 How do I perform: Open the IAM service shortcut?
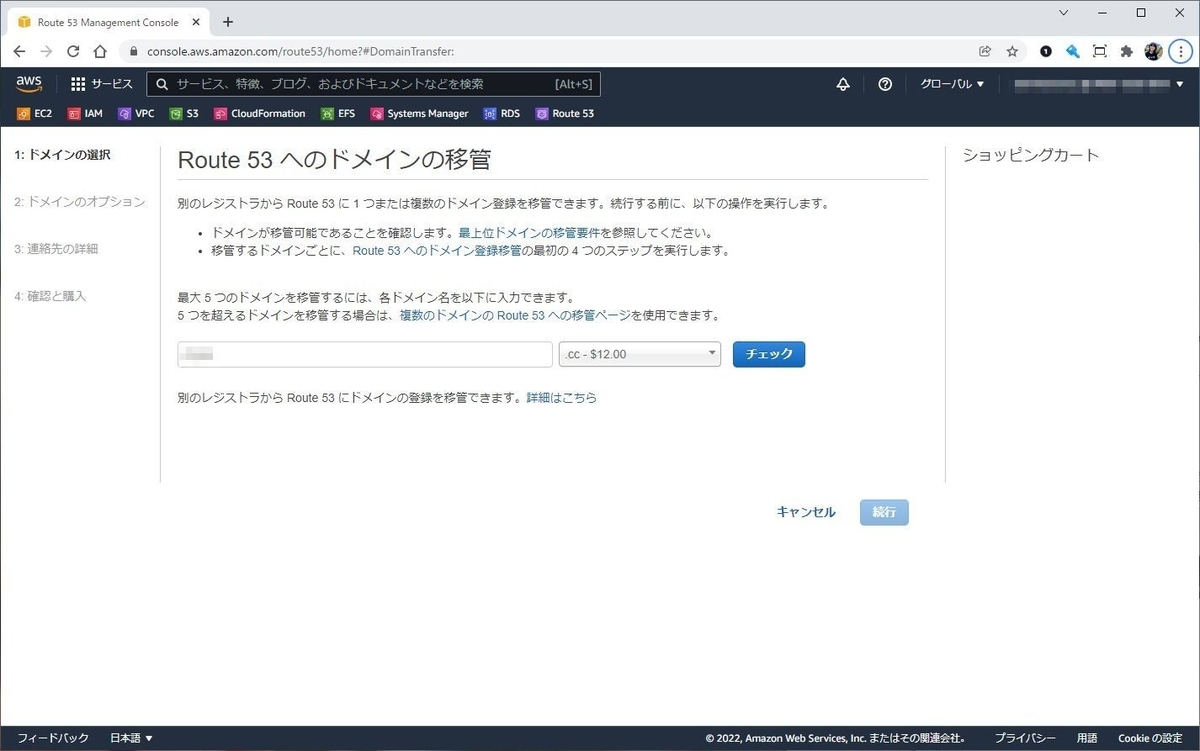click(85, 113)
